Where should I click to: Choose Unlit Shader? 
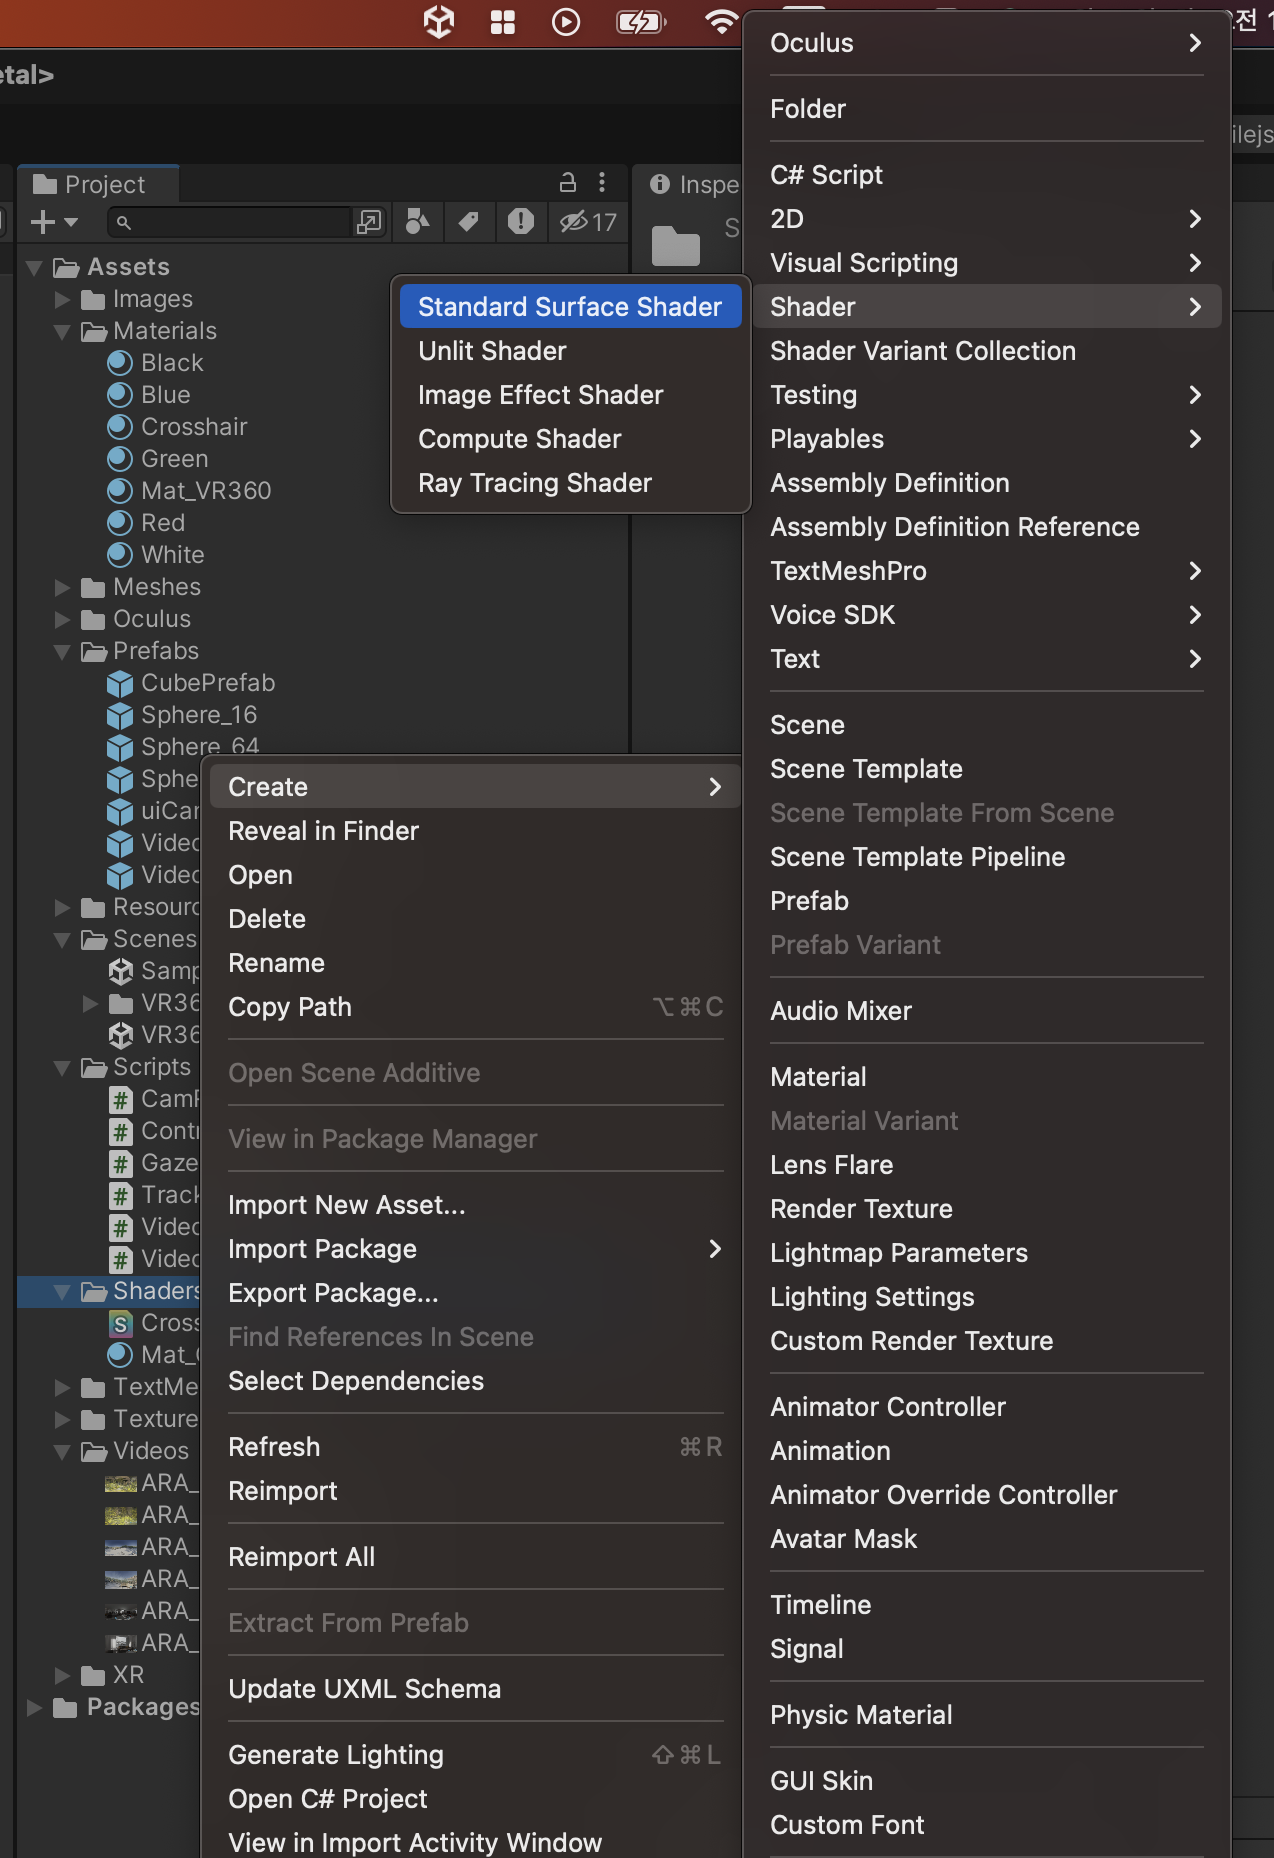pyautogui.click(x=570, y=351)
